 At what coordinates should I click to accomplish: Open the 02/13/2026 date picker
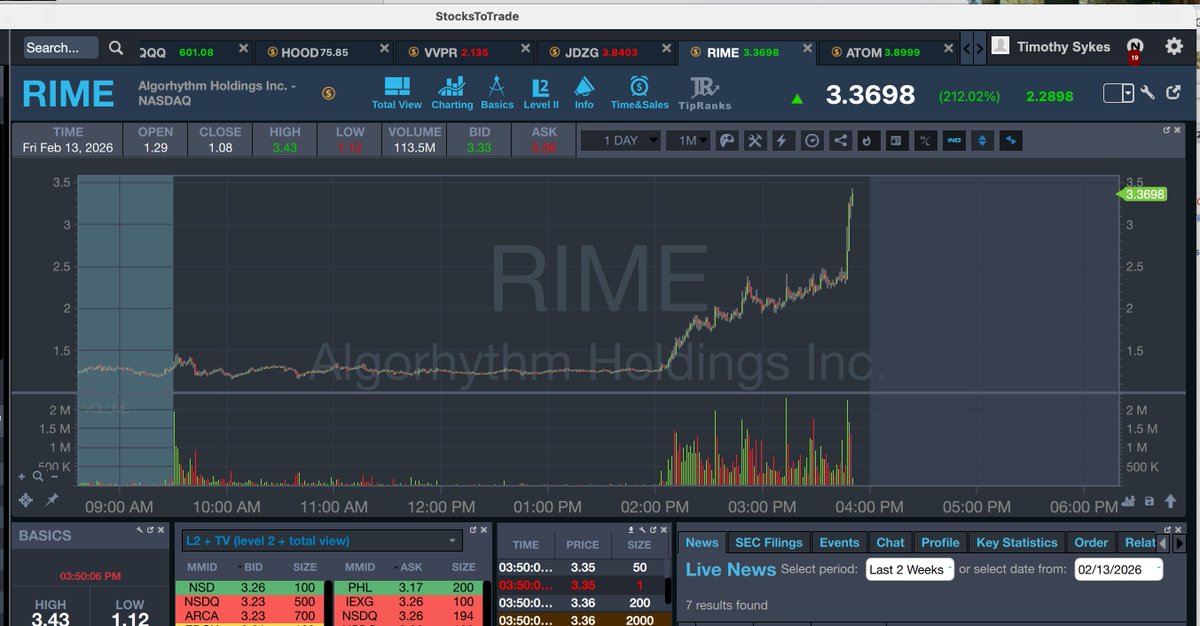pos(1119,569)
